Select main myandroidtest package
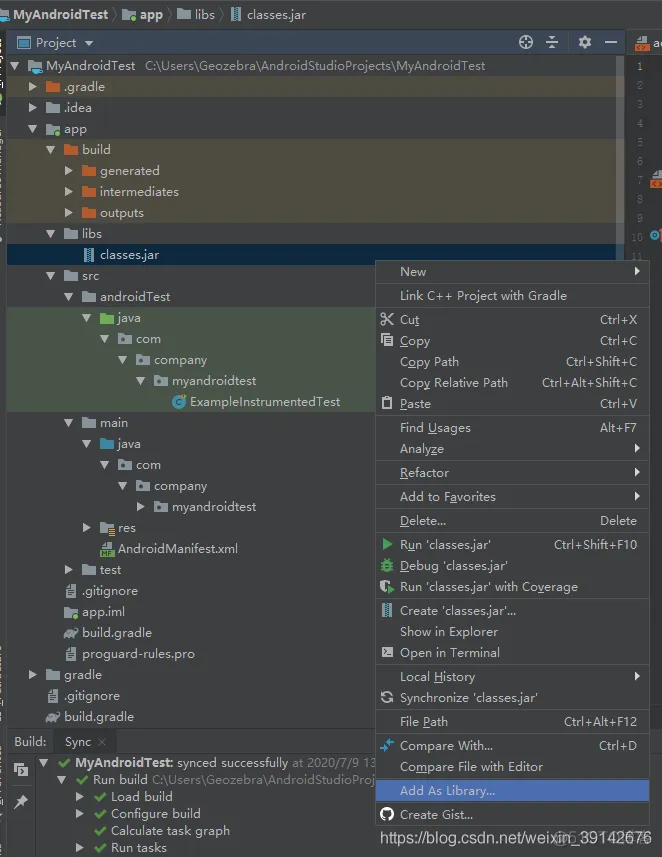Viewport: 662px width, 857px height. tap(214, 507)
